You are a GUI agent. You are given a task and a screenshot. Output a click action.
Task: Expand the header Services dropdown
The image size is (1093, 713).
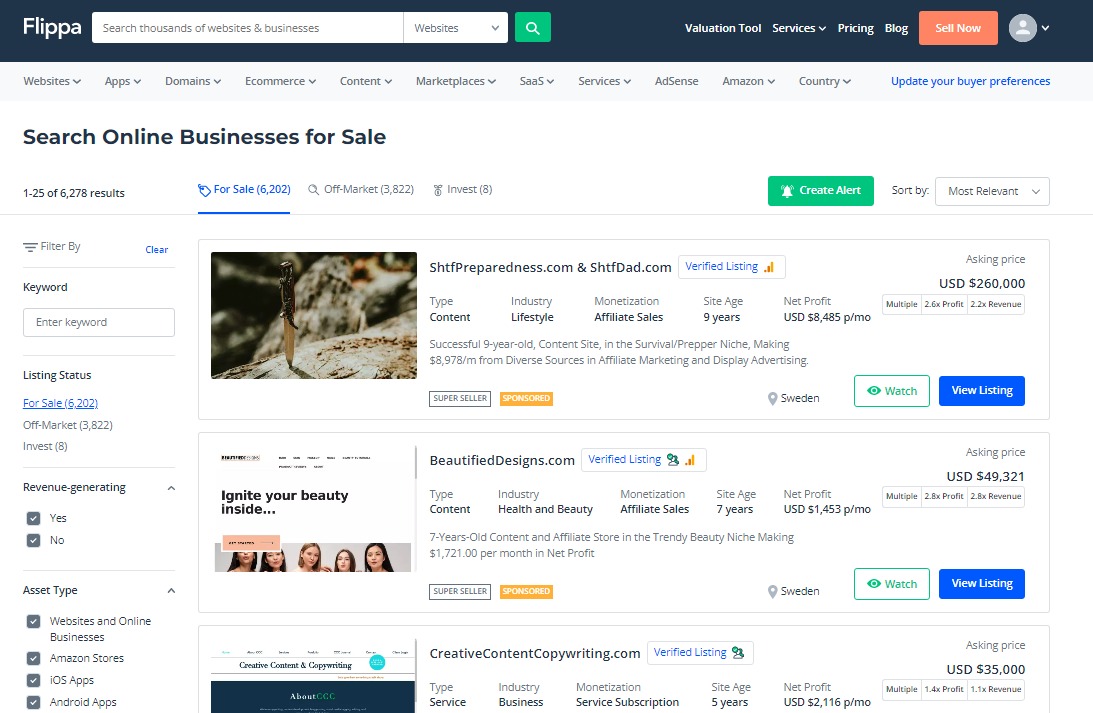click(799, 28)
